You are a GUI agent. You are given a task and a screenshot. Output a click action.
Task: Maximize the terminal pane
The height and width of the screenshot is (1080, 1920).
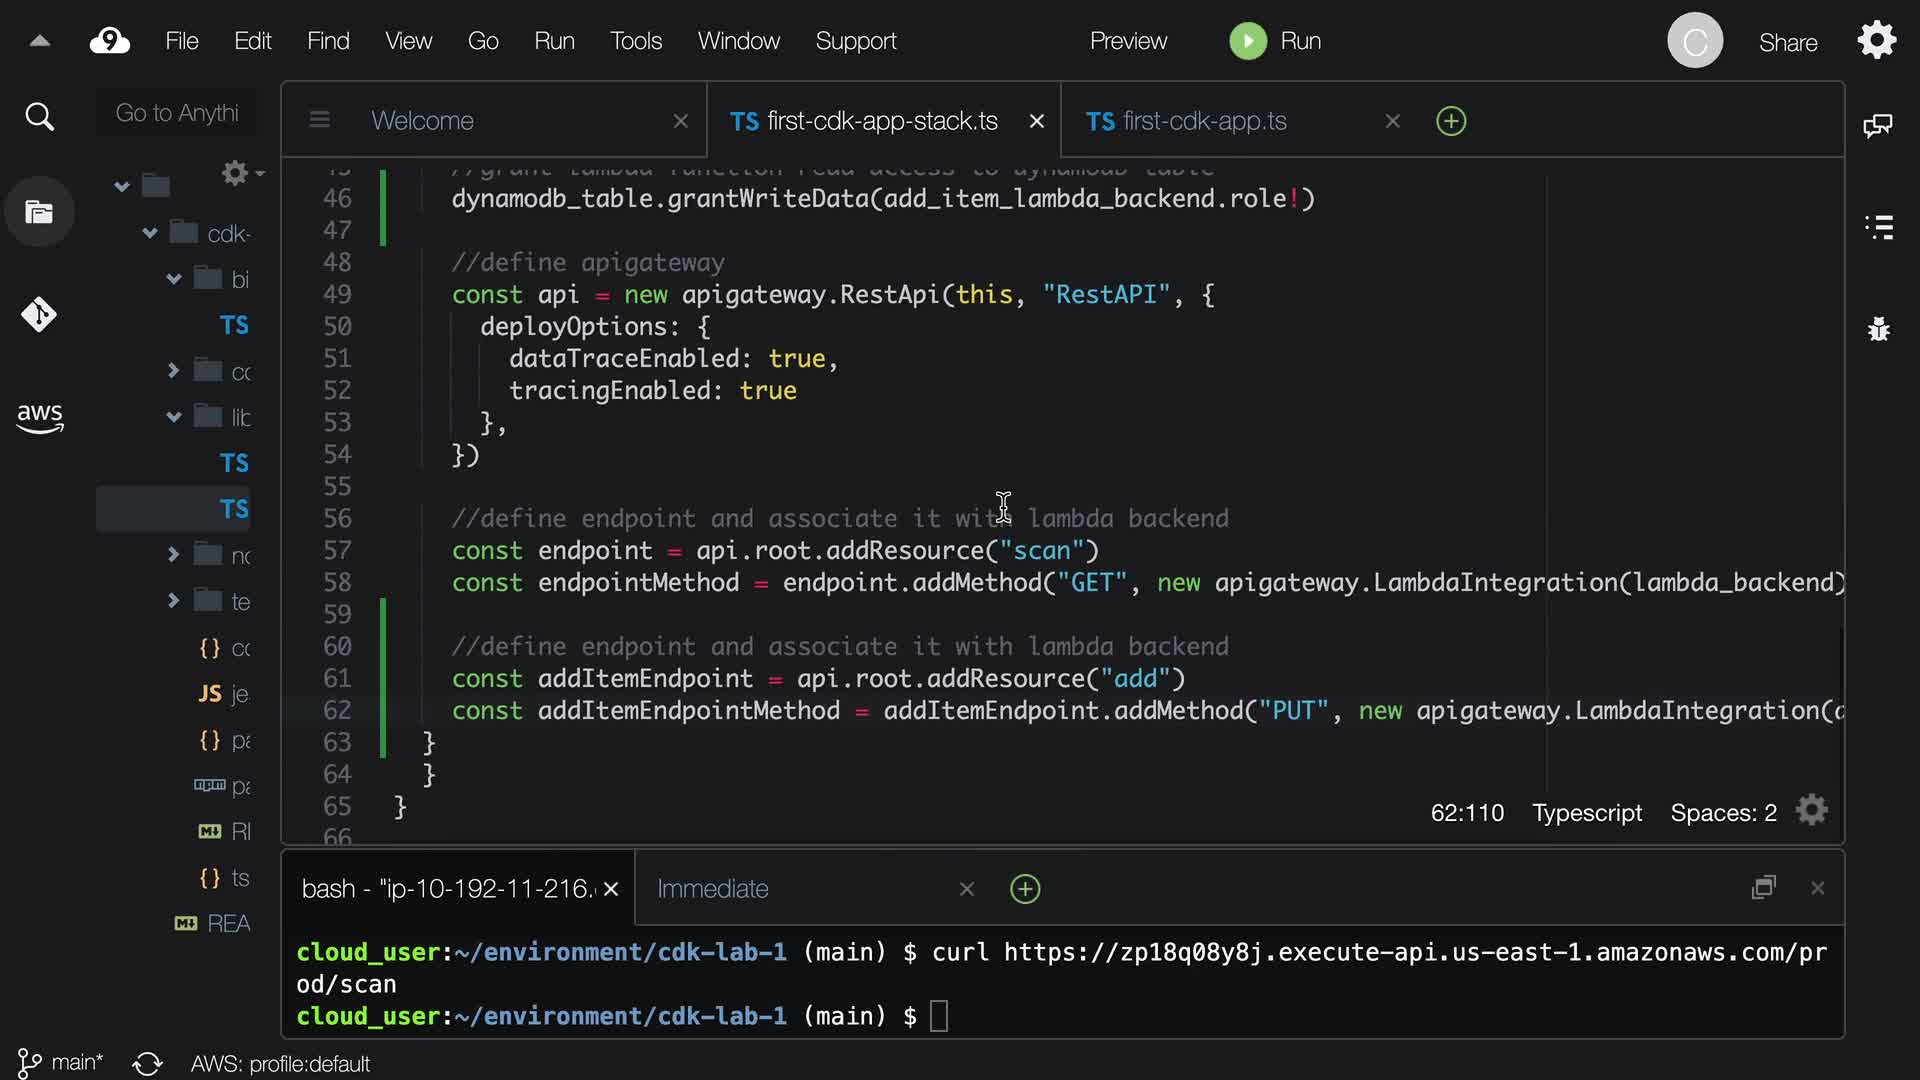pyautogui.click(x=1763, y=888)
